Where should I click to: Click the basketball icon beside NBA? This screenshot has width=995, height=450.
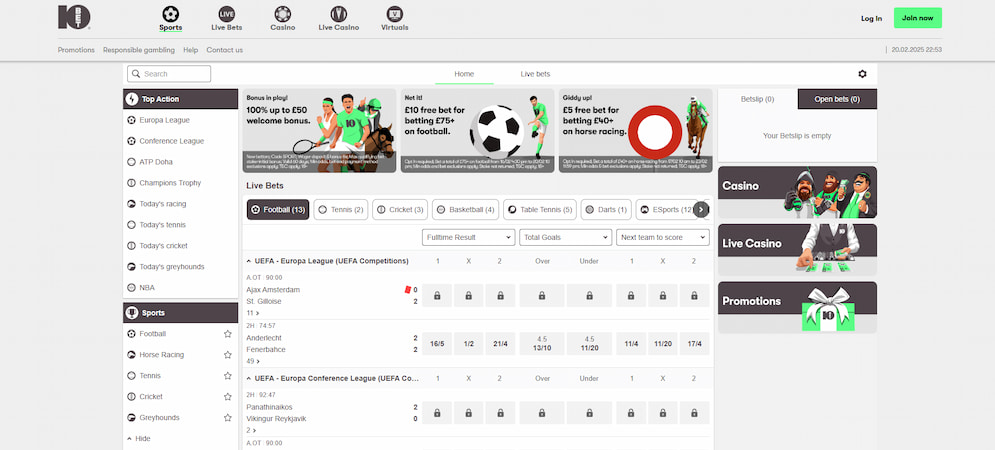[x=131, y=288]
